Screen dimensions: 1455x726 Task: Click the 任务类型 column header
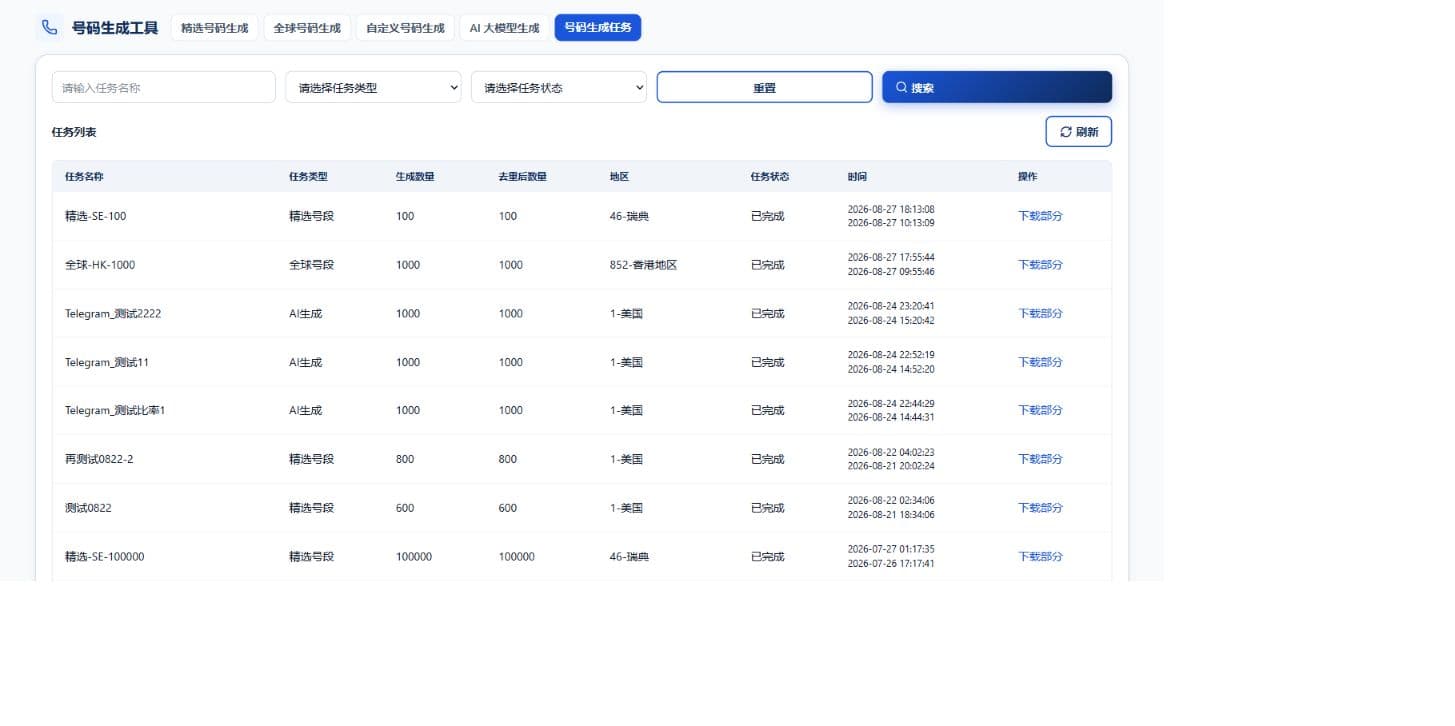(308, 176)
